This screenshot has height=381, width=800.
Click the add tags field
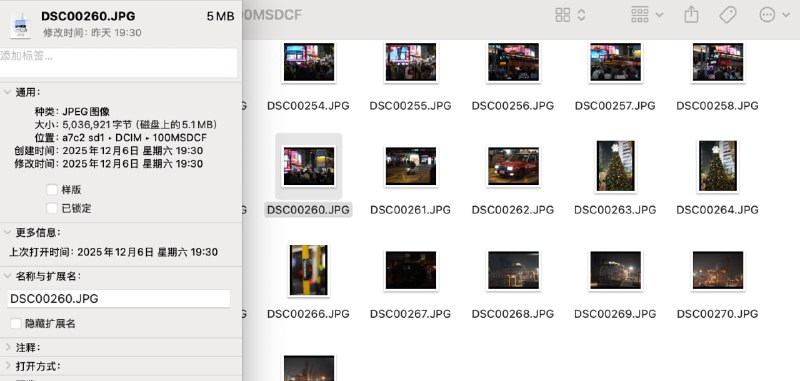pos(118,63)
